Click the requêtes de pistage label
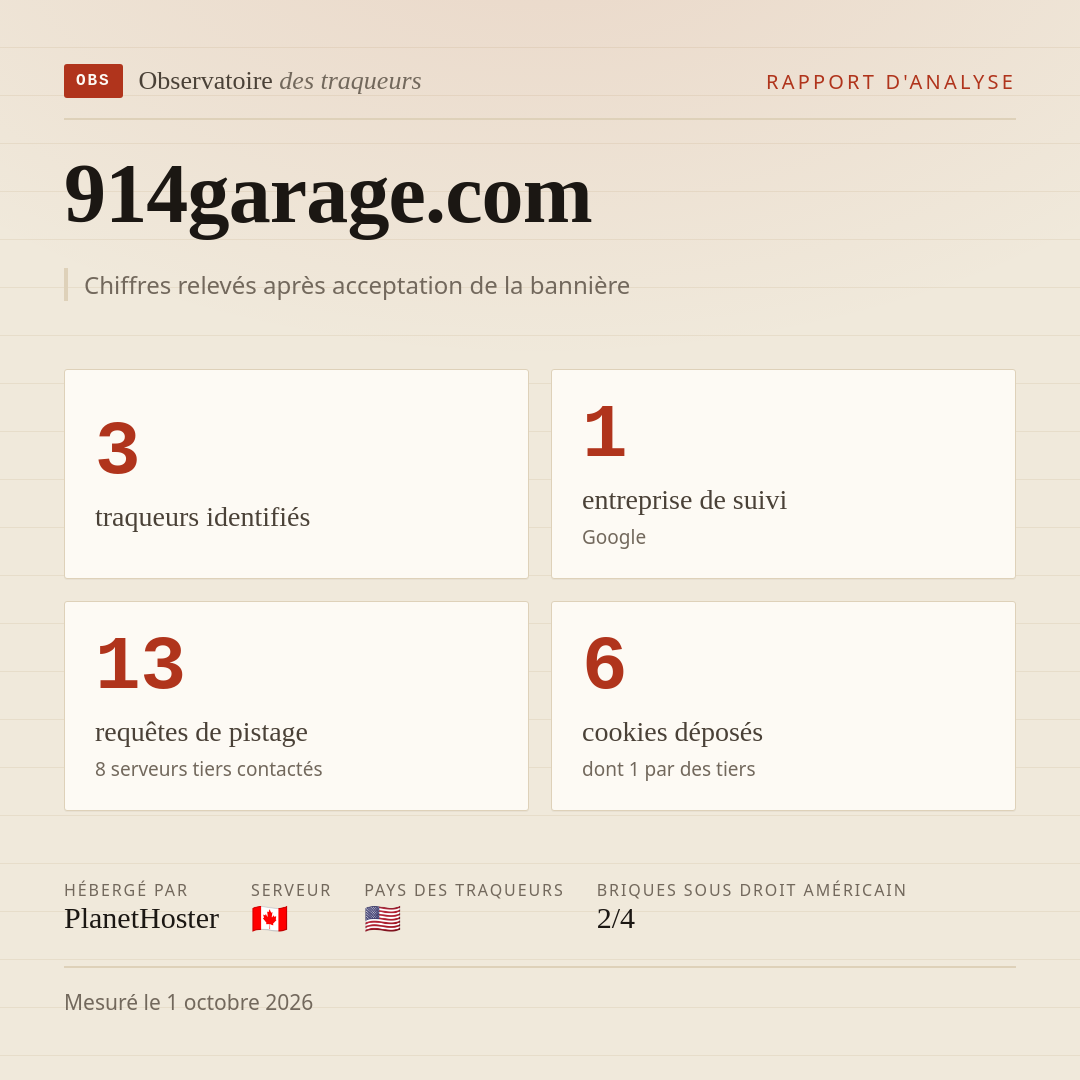The image size is (1080, 1080). point(201,732)
